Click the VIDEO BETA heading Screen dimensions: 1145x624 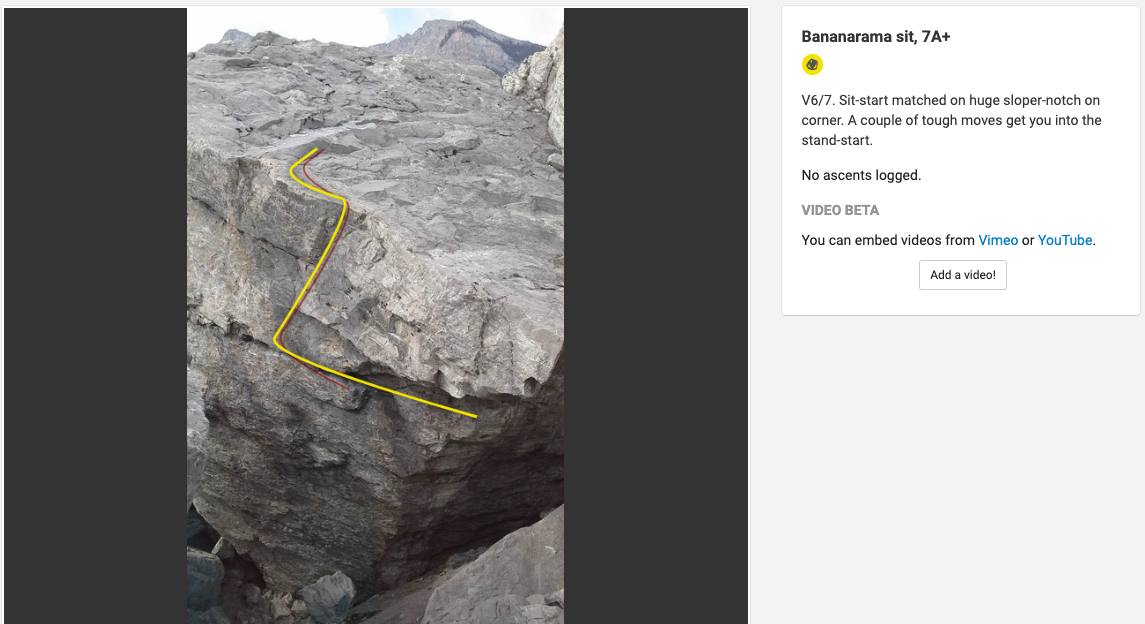(x=840, y=210)
